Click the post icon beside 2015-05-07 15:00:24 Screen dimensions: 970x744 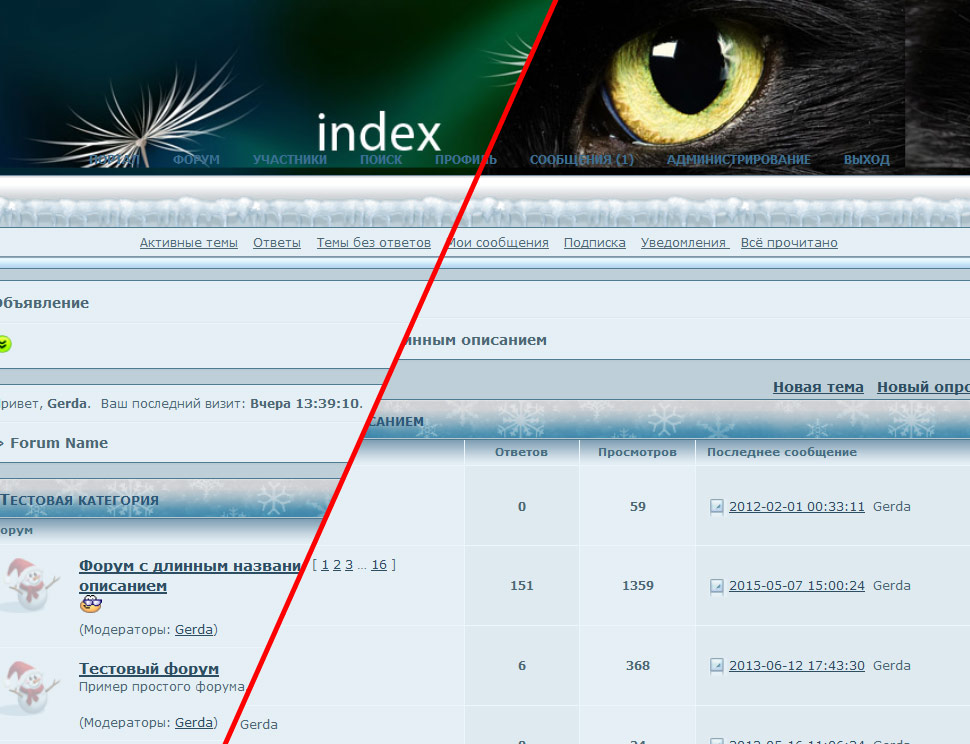coord(716,586)
